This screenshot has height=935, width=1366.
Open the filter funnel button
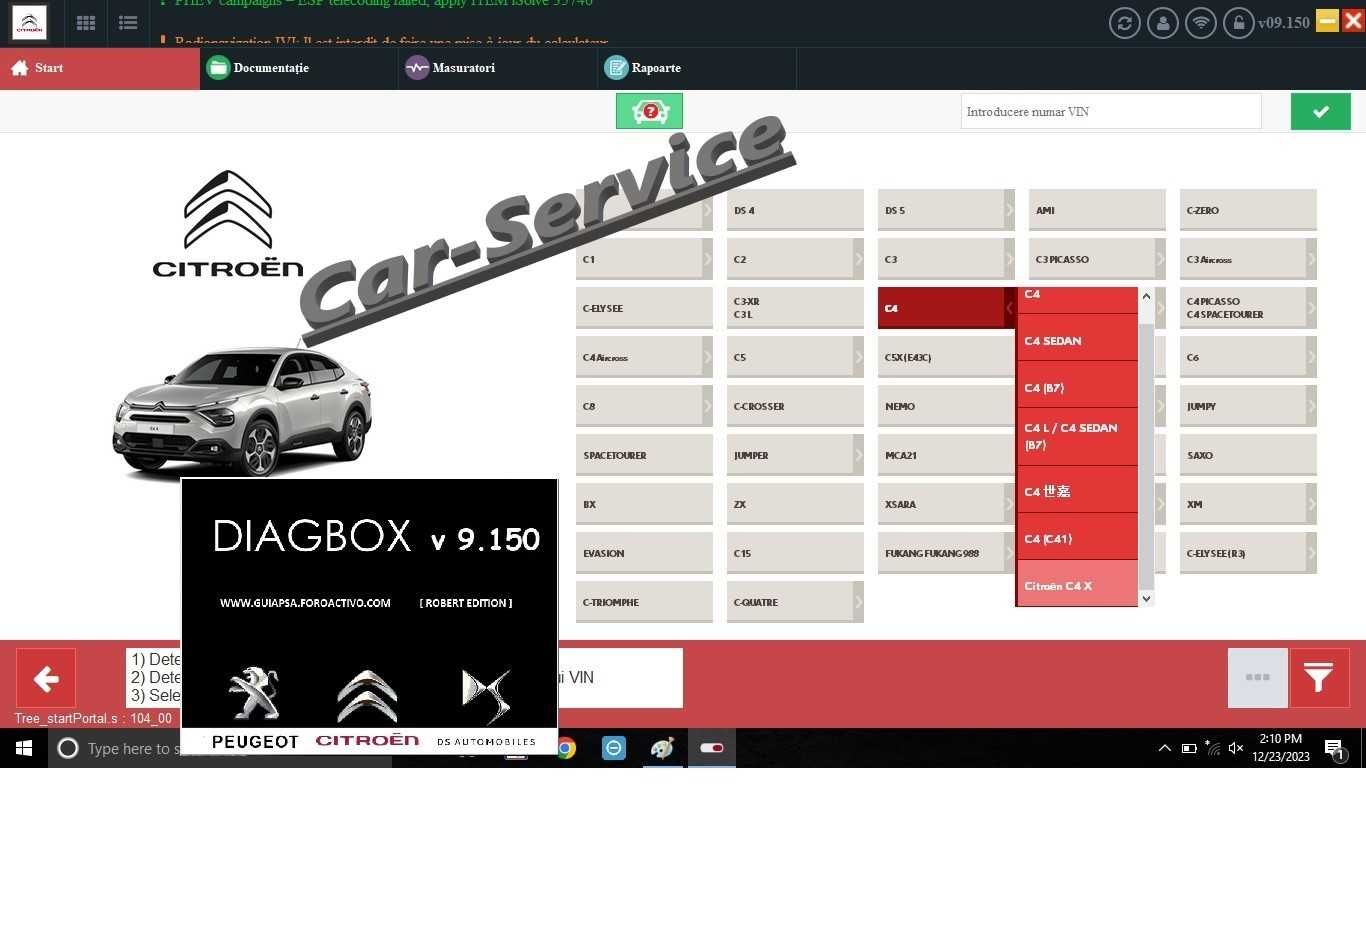point(1319,678)
